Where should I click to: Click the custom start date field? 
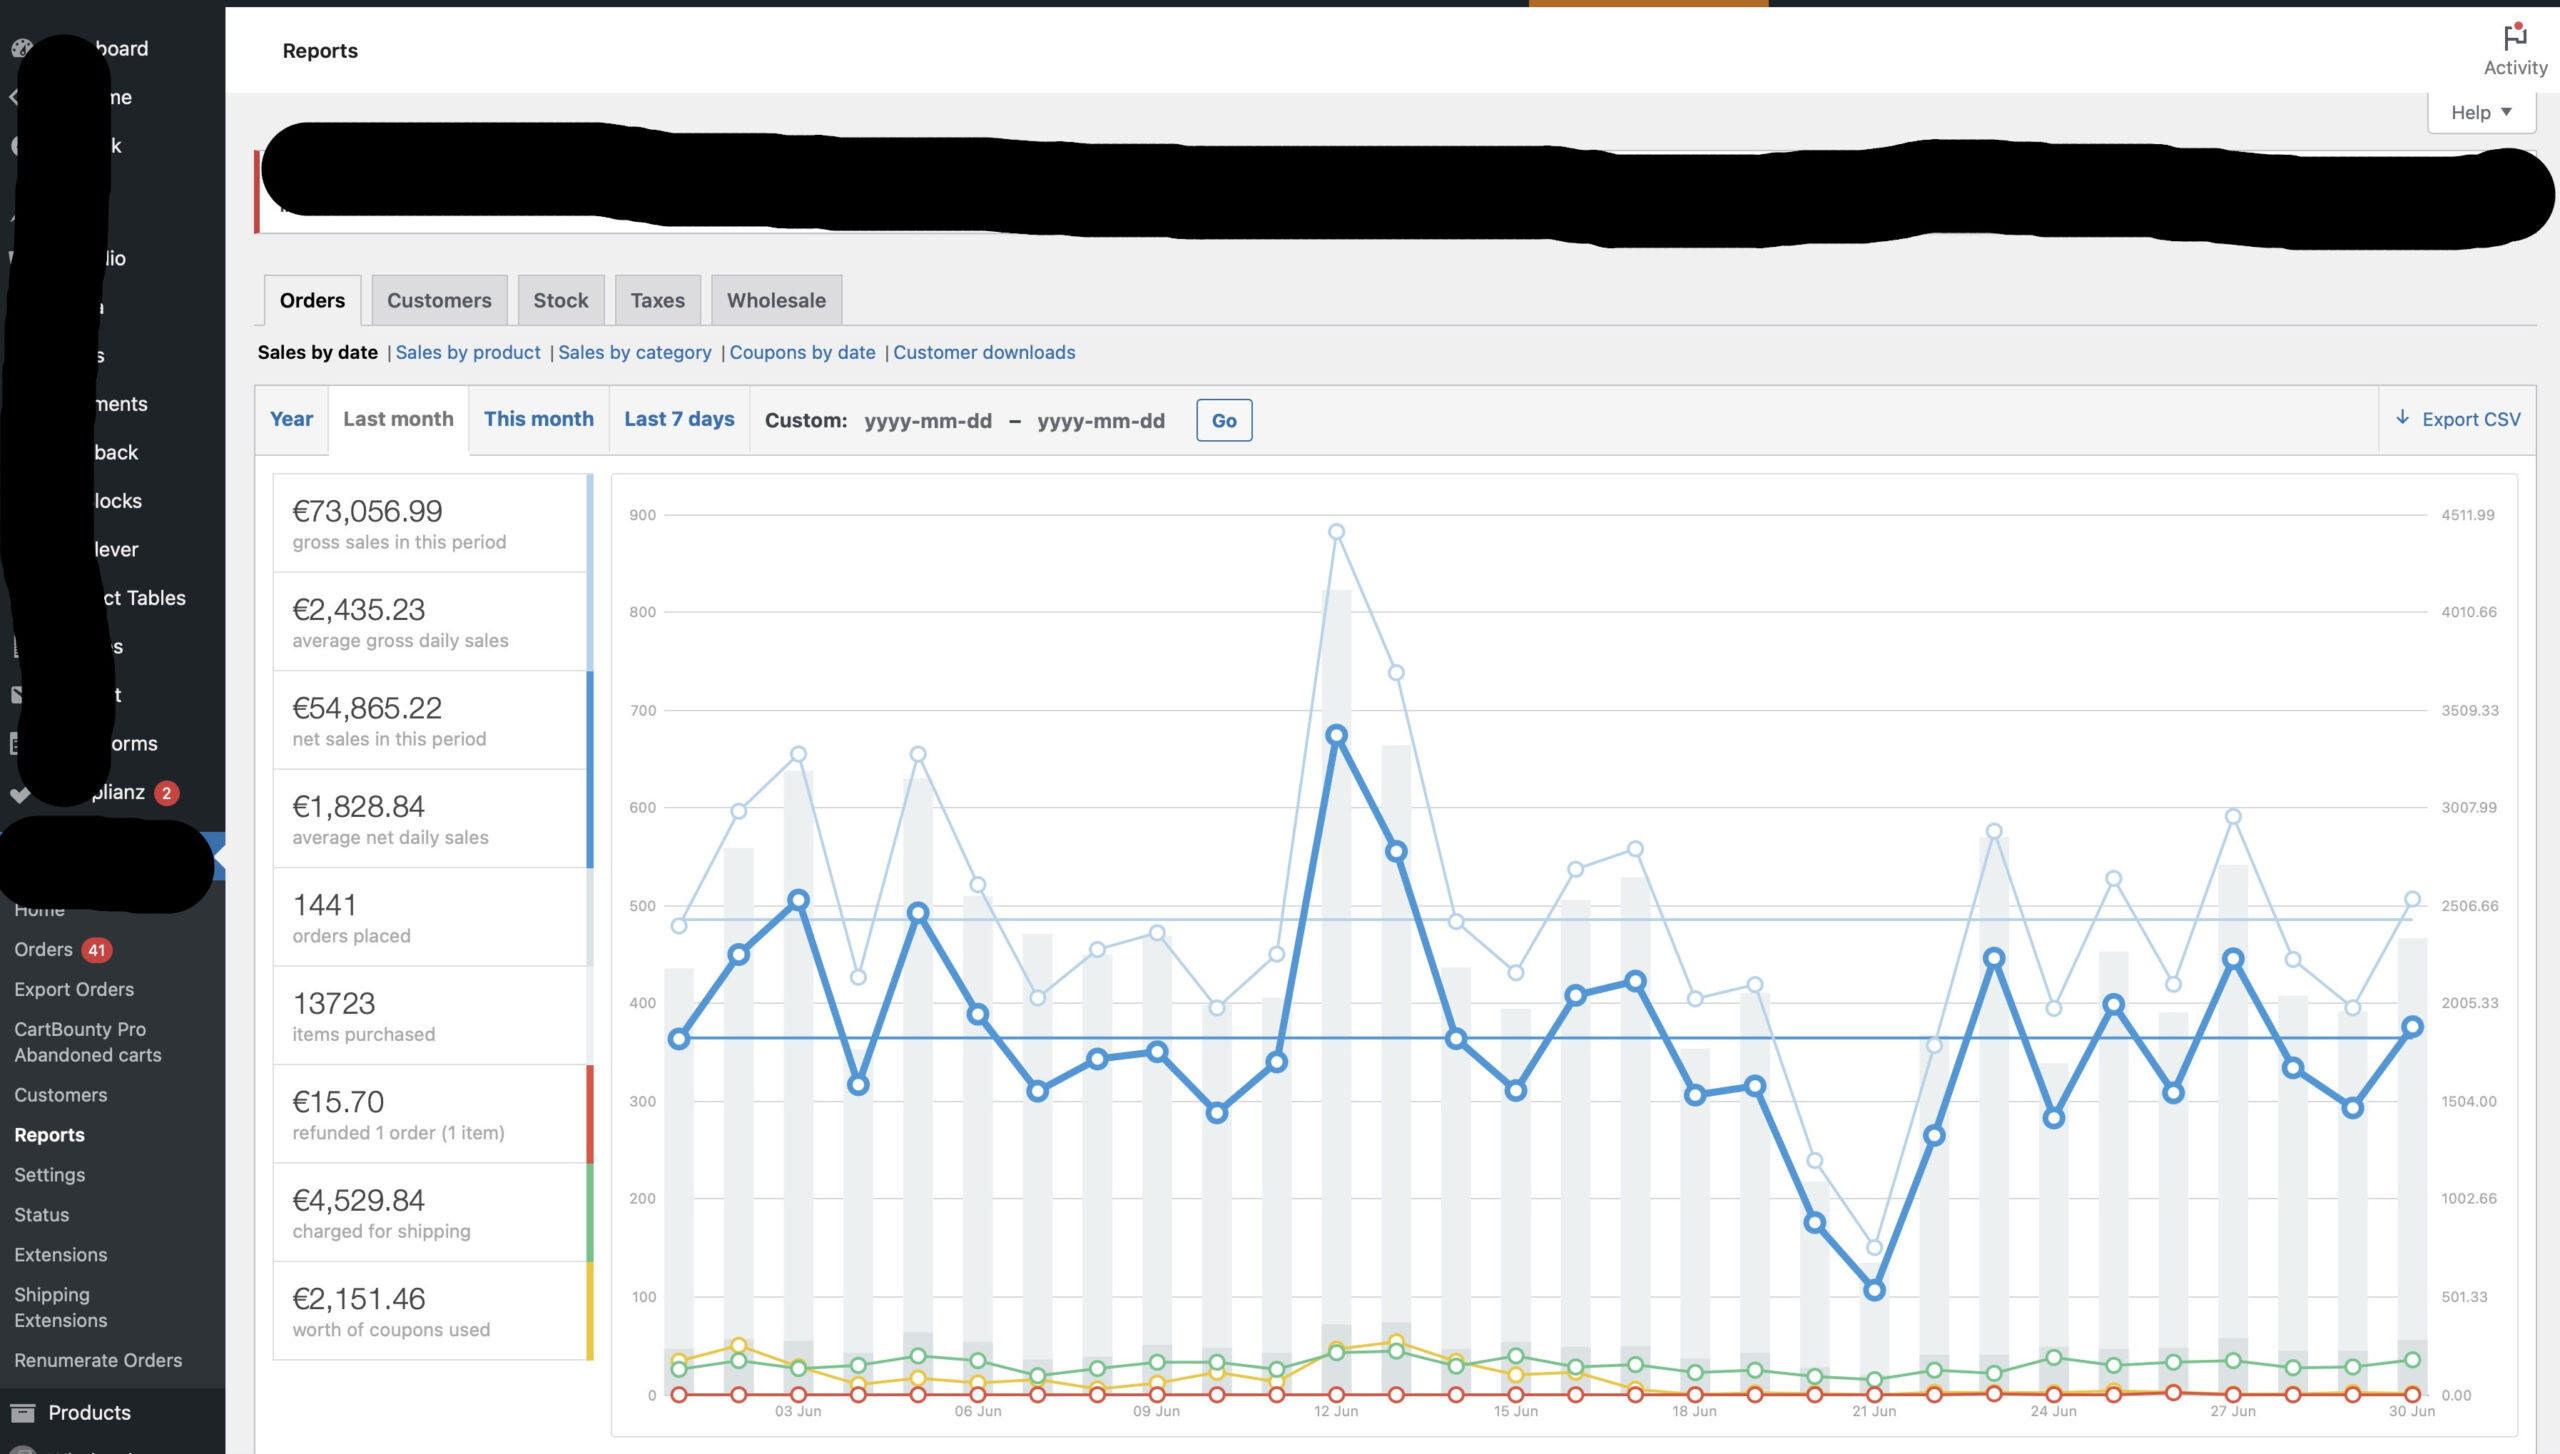click(x=927, y=421)
